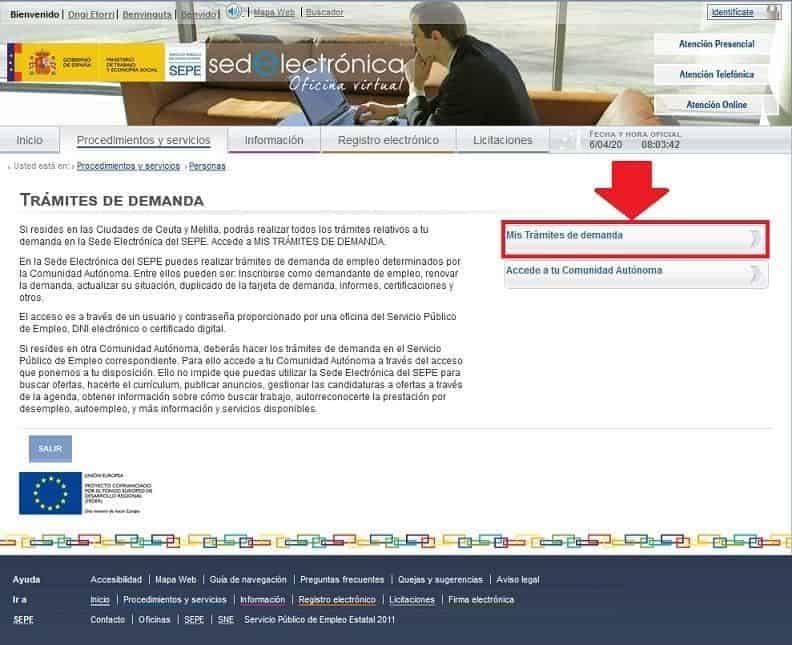
Task: Click Información footer link
Action: [263, 600]
